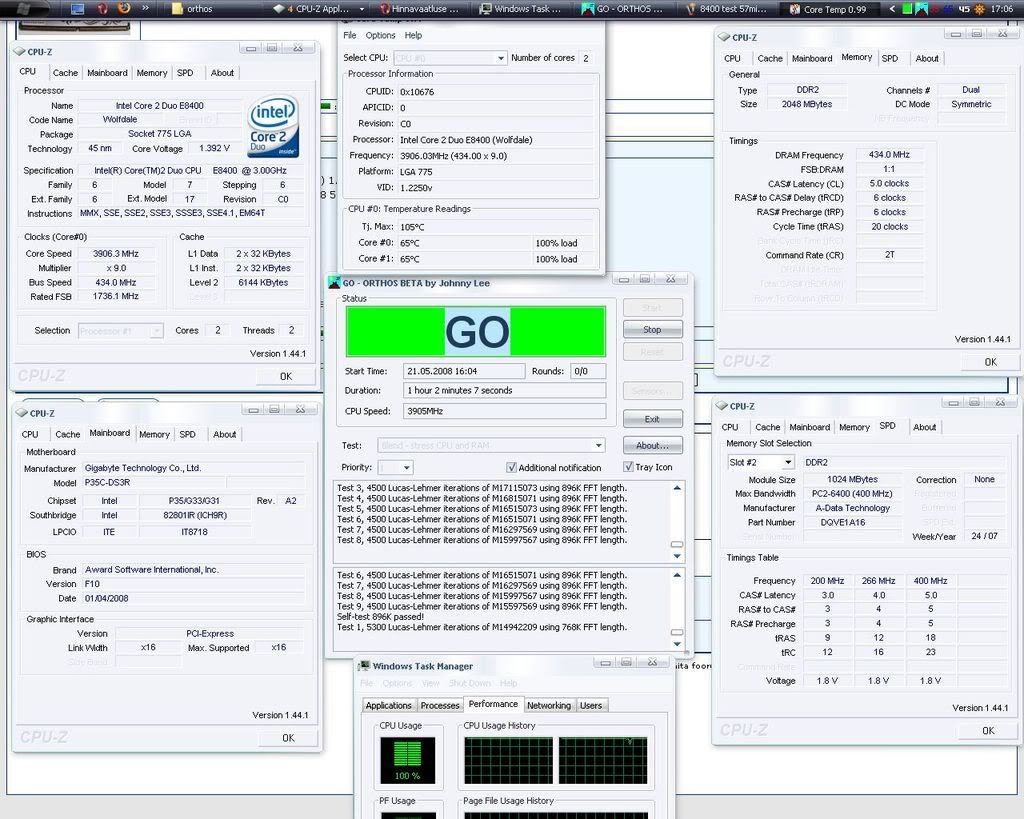
Task: Launch Opera from the quick launch bar
Action: (102, 8)
